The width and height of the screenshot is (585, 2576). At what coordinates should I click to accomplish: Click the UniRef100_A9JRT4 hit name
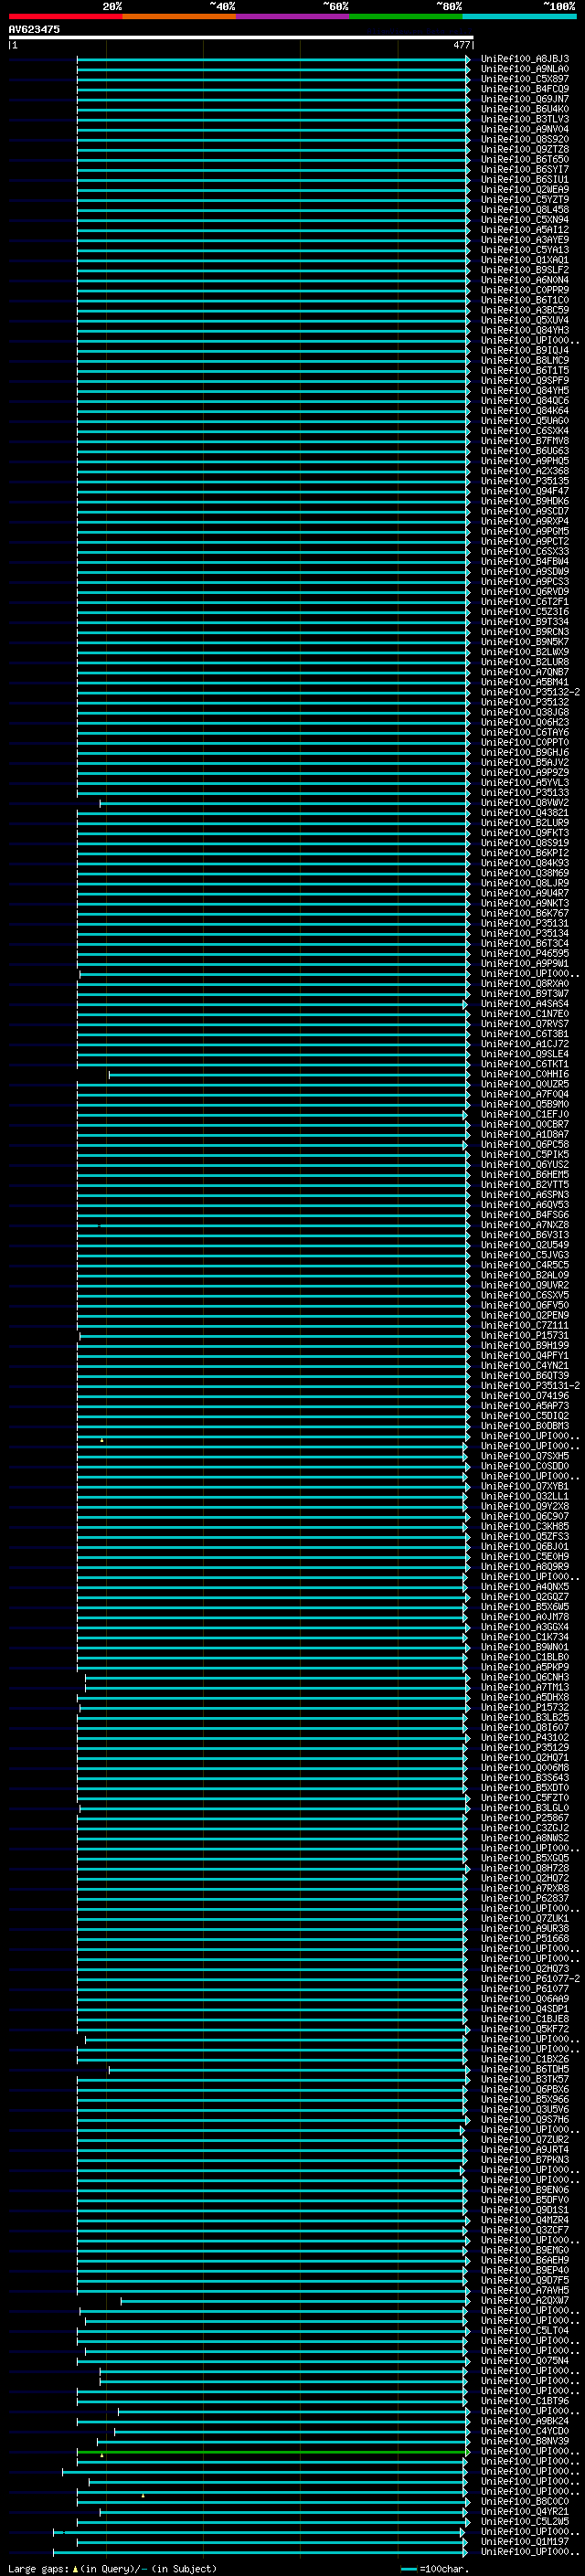coord(525,2149)
